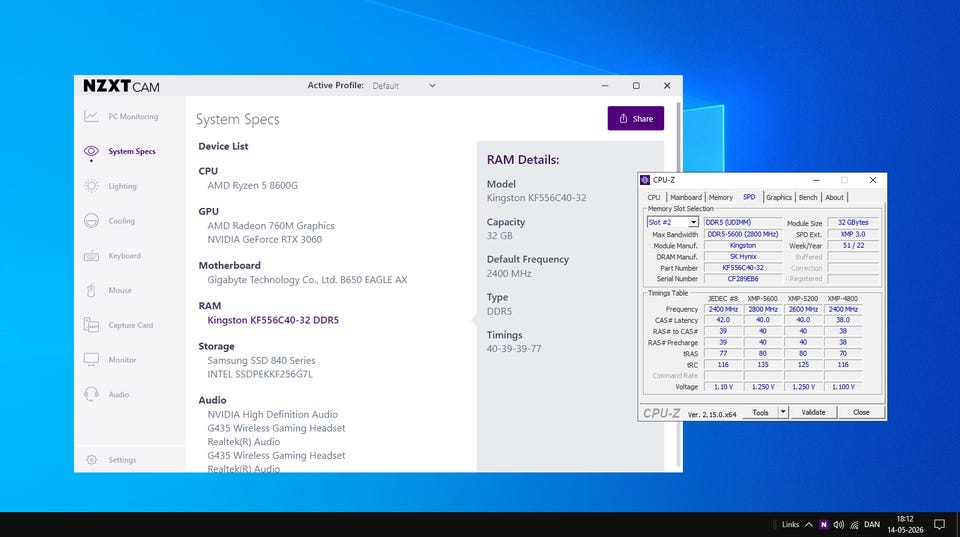Select the Samsung SSD 840 Series entry
The width and height of the screenshot is (960, 537).
click(261, 361)
